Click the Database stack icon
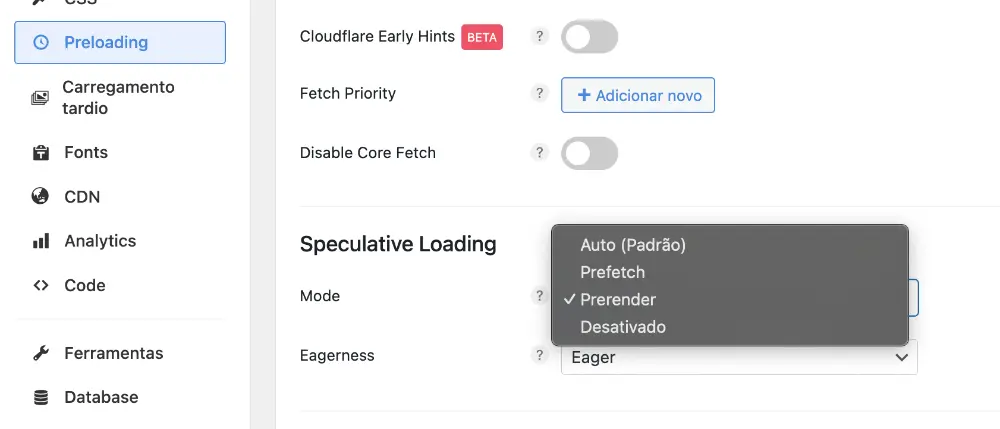The width and height of the screenshot is (1000, 429). [x=41, y=397]
